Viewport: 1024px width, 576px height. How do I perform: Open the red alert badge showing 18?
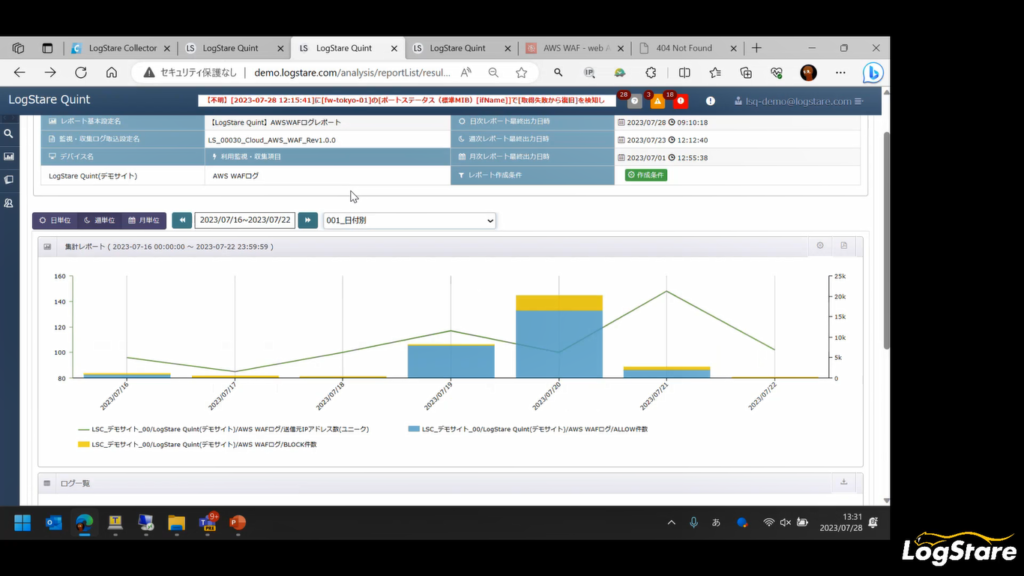(x=680, y=101)
